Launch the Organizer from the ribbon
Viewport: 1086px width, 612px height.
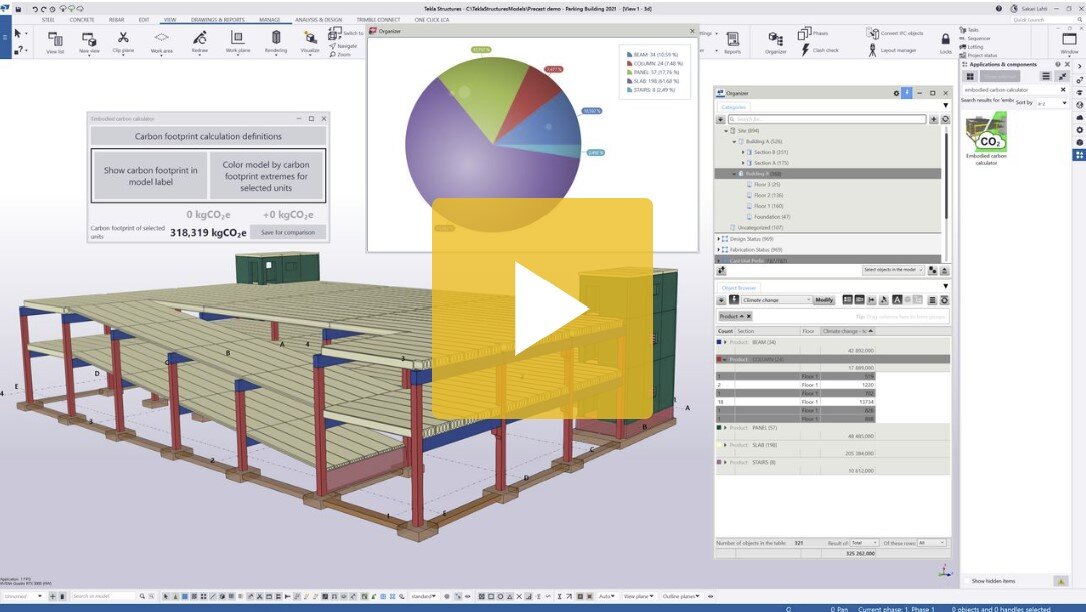pos(776,42)
